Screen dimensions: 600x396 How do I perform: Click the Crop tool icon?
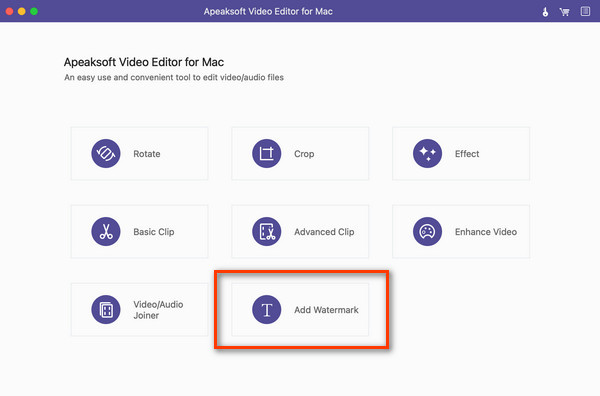coord(267,154)
